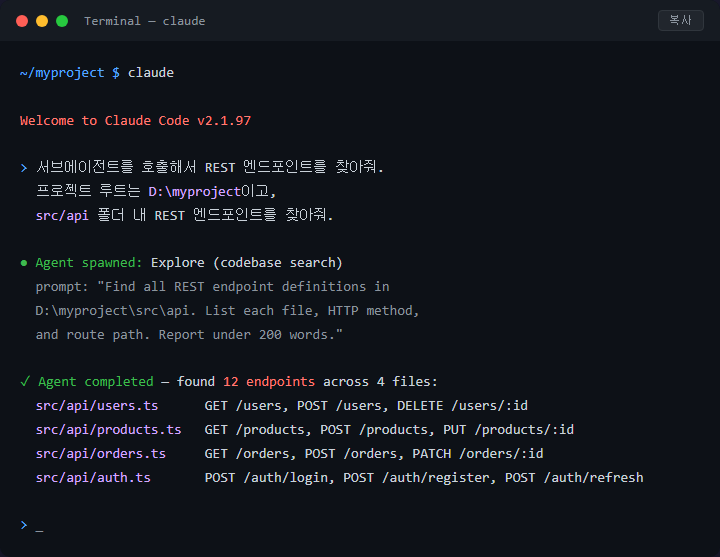Click the 'claude' command text

click(151, 73)
